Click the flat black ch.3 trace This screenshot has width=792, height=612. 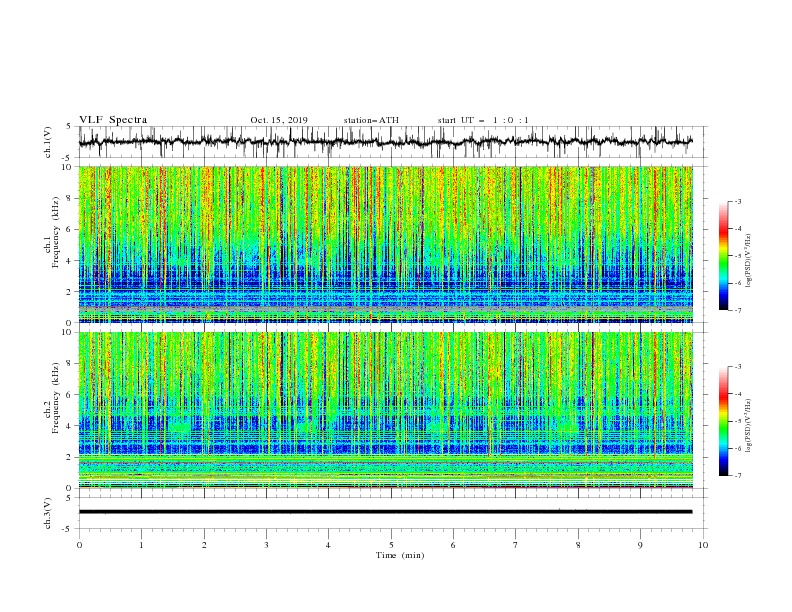pyautogui.click(x=385, y=512)
